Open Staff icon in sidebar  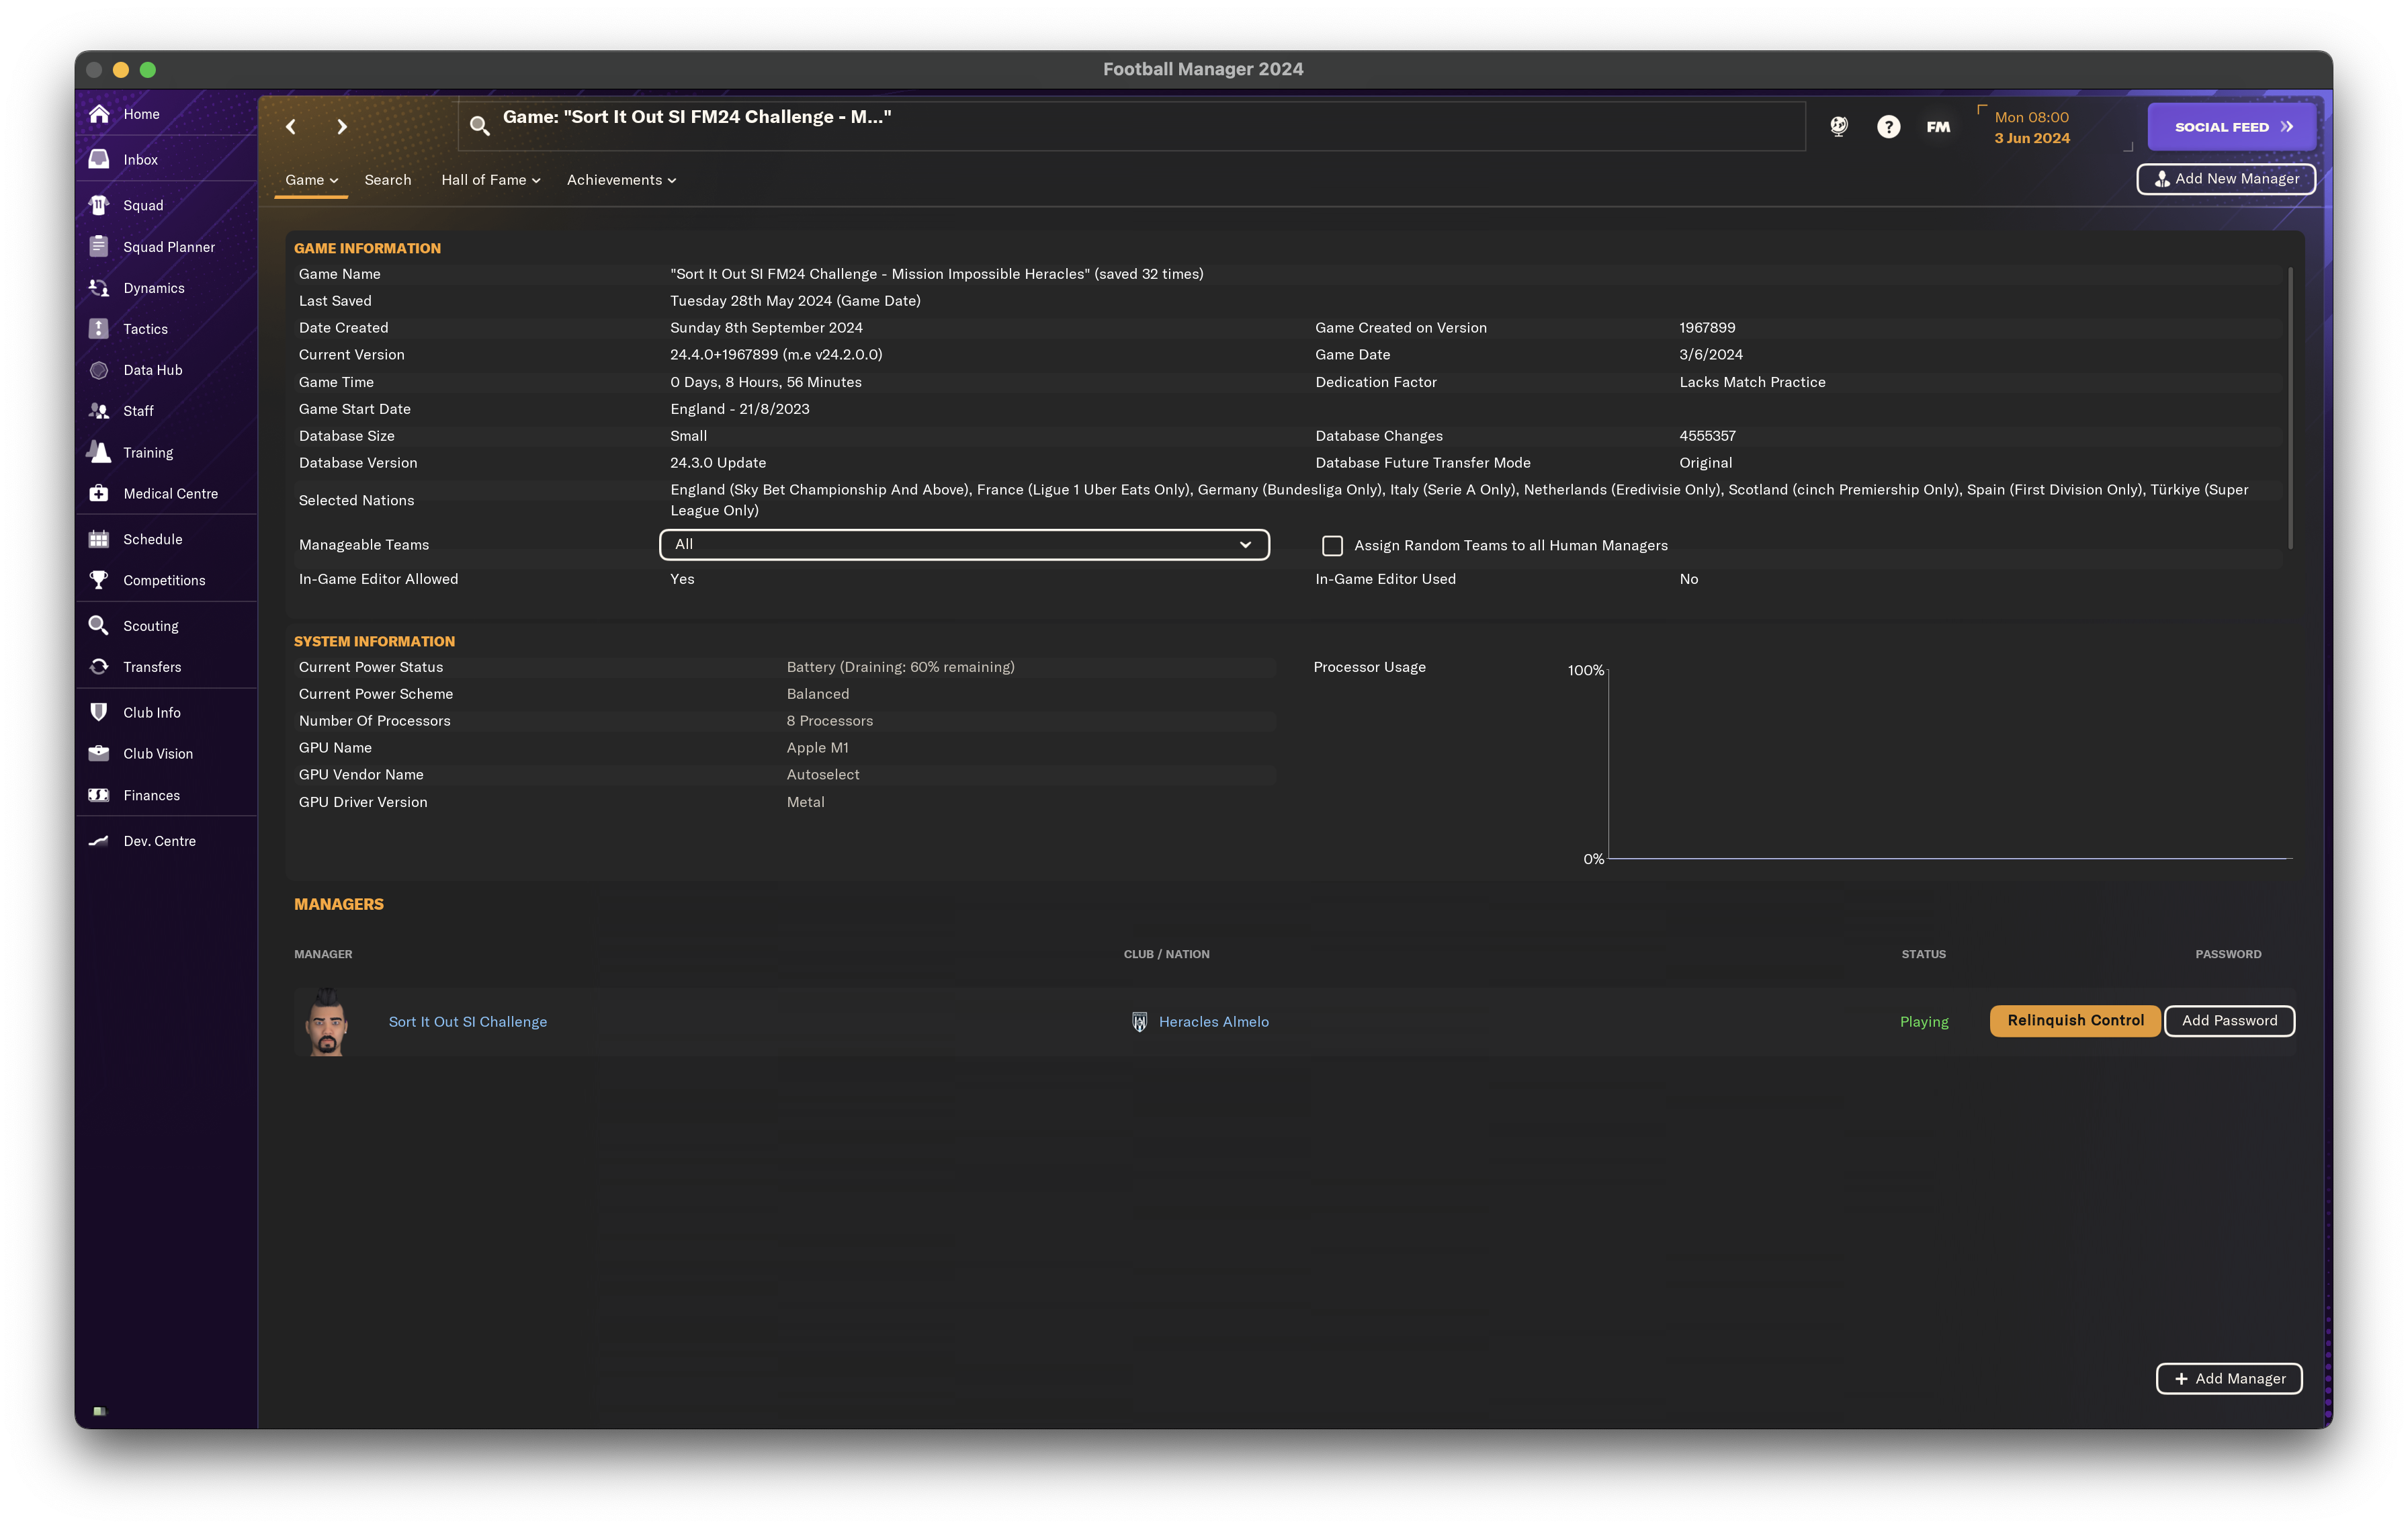pos(99,411)
